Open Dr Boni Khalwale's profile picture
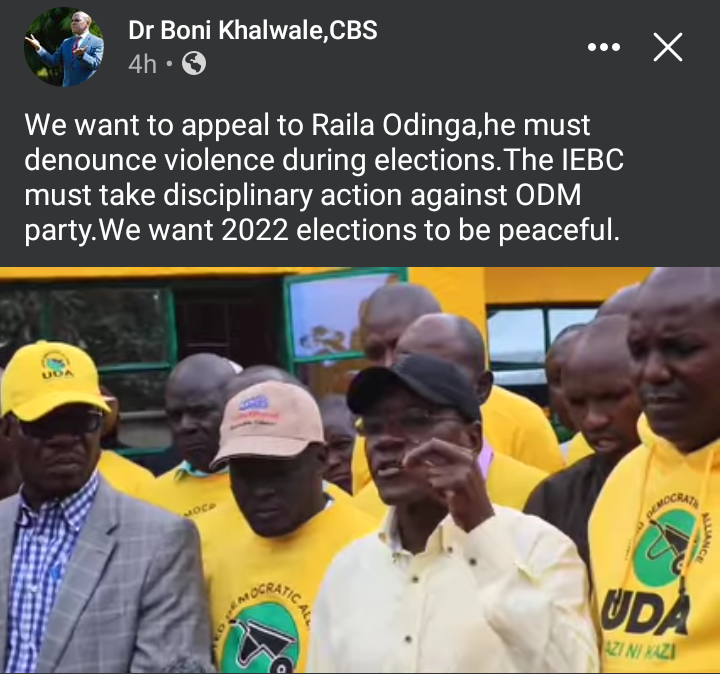Screen dimensions: 720x674 point(63,47)
